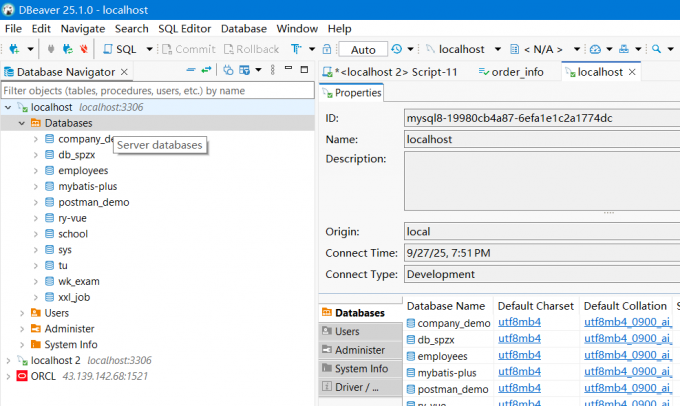Click the red Disconnect icon in toolbar
This screenshot has height=406, width=680.
(84, 49)
